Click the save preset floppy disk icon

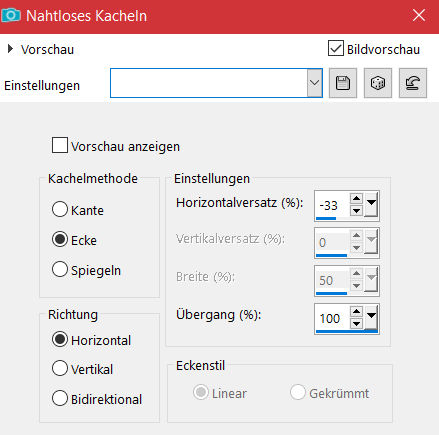[343, 83]
